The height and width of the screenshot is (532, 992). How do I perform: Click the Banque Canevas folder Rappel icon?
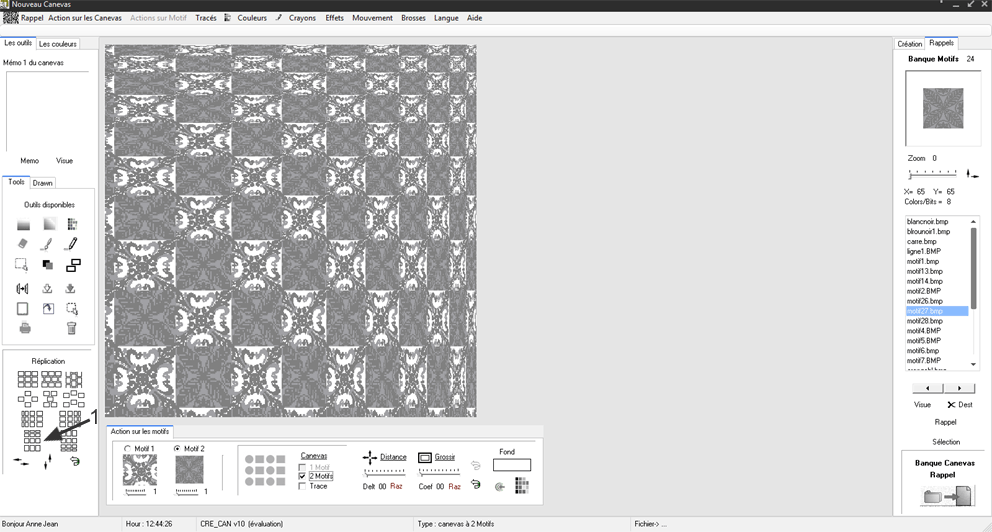(945, 496)
